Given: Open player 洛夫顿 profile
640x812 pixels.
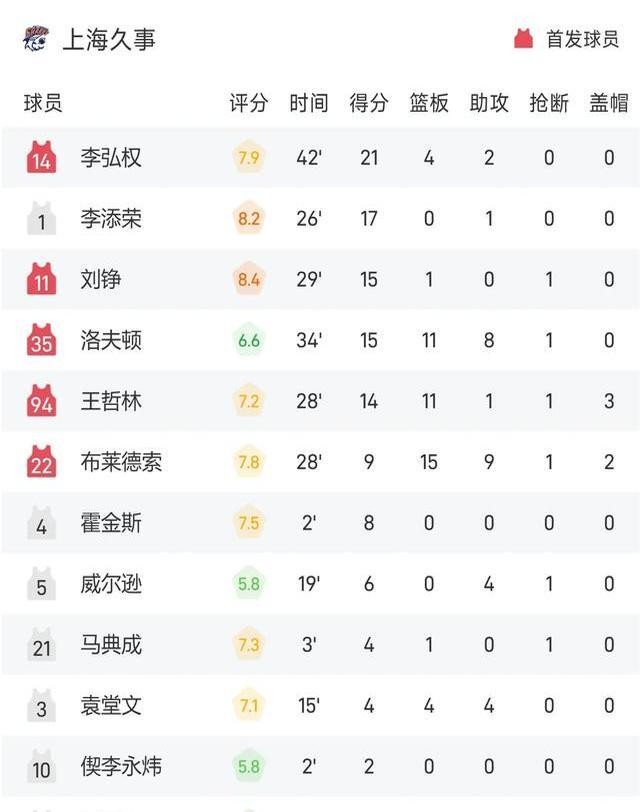Looking at the screenshot, I should point(111,340).
